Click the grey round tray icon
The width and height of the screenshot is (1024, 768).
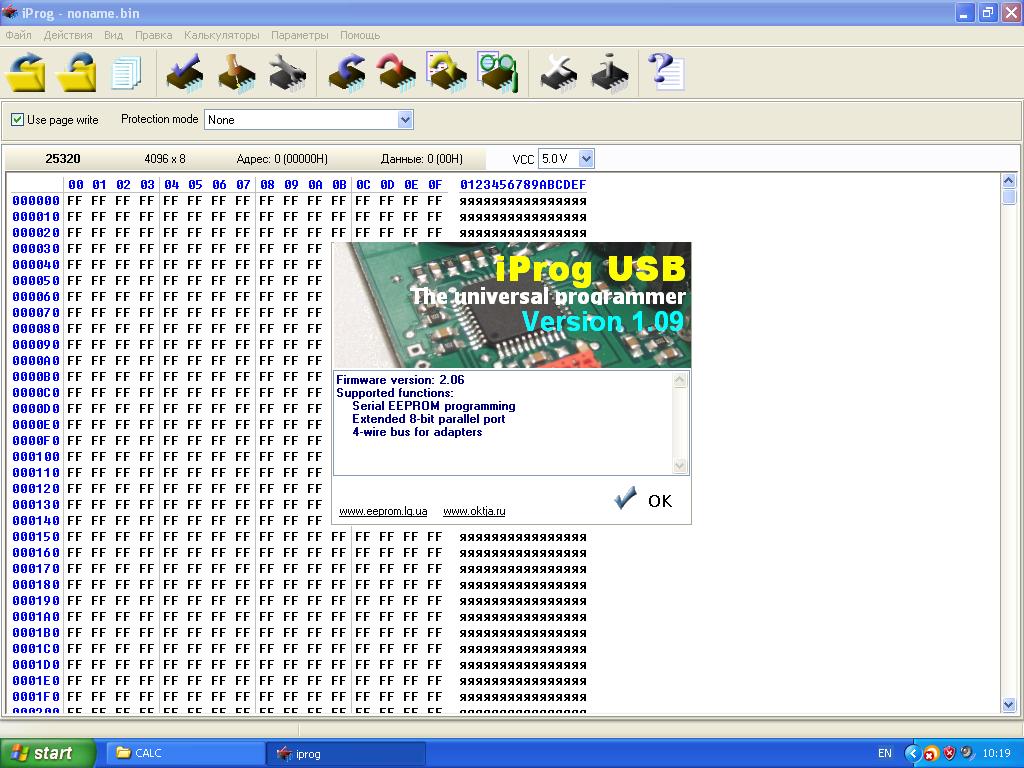[x=967, y=754]
